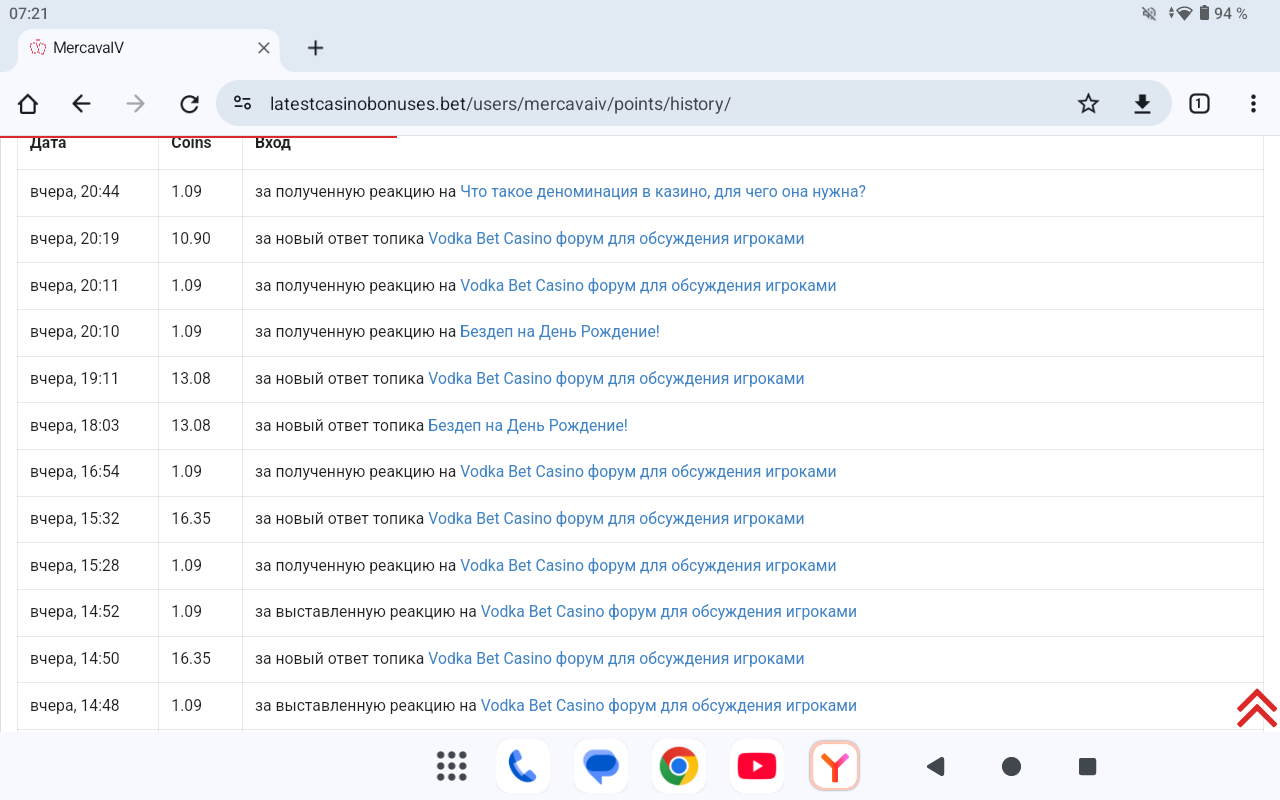Open birthday no-deposit link at 18:03
Viewport: 1280px width, 800px height.
click(x=527, y=426)
